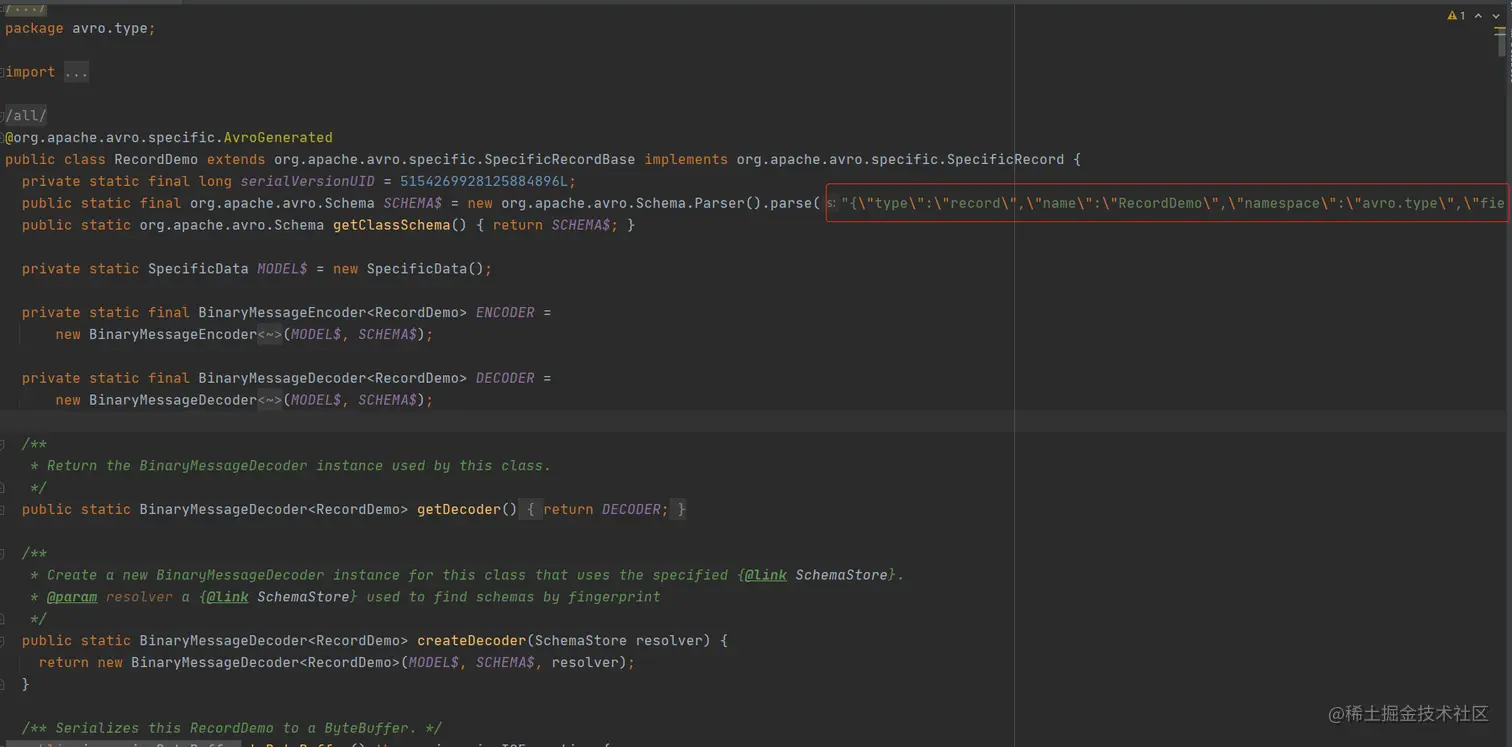This screenshot has height=747, width=1512.
Task: Click 'SchemaStore resolver' parameter
Action: pyautogui.click(x=619, y=640)
